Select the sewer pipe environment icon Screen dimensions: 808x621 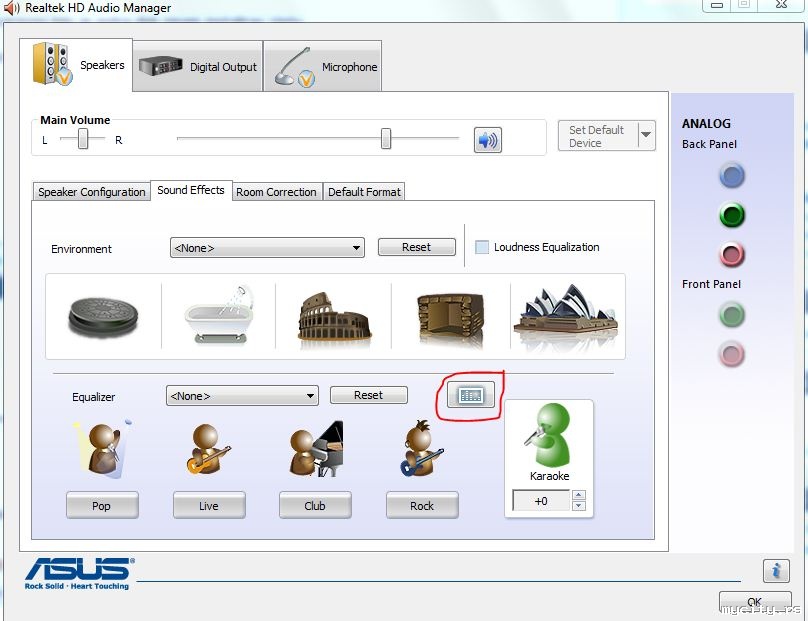coord(104,316)
